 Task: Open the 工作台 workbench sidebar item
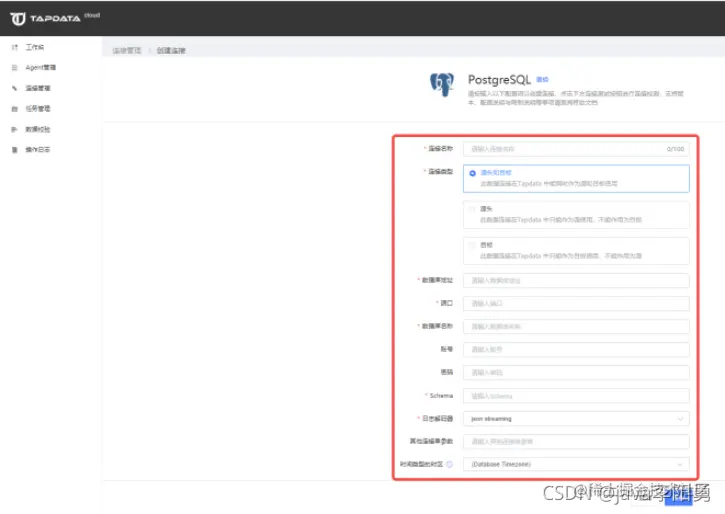pyautogui.click(x=35, y=47)
